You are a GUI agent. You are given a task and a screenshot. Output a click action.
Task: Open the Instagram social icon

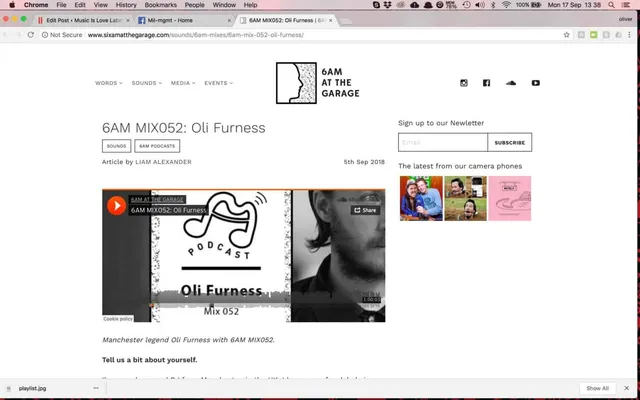pos(464,83)
